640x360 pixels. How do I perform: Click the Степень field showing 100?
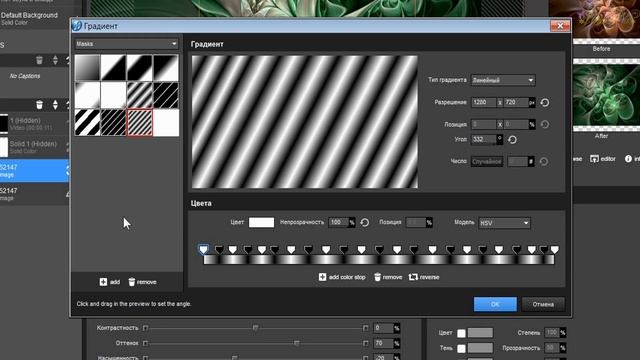(x=552, y=333)
